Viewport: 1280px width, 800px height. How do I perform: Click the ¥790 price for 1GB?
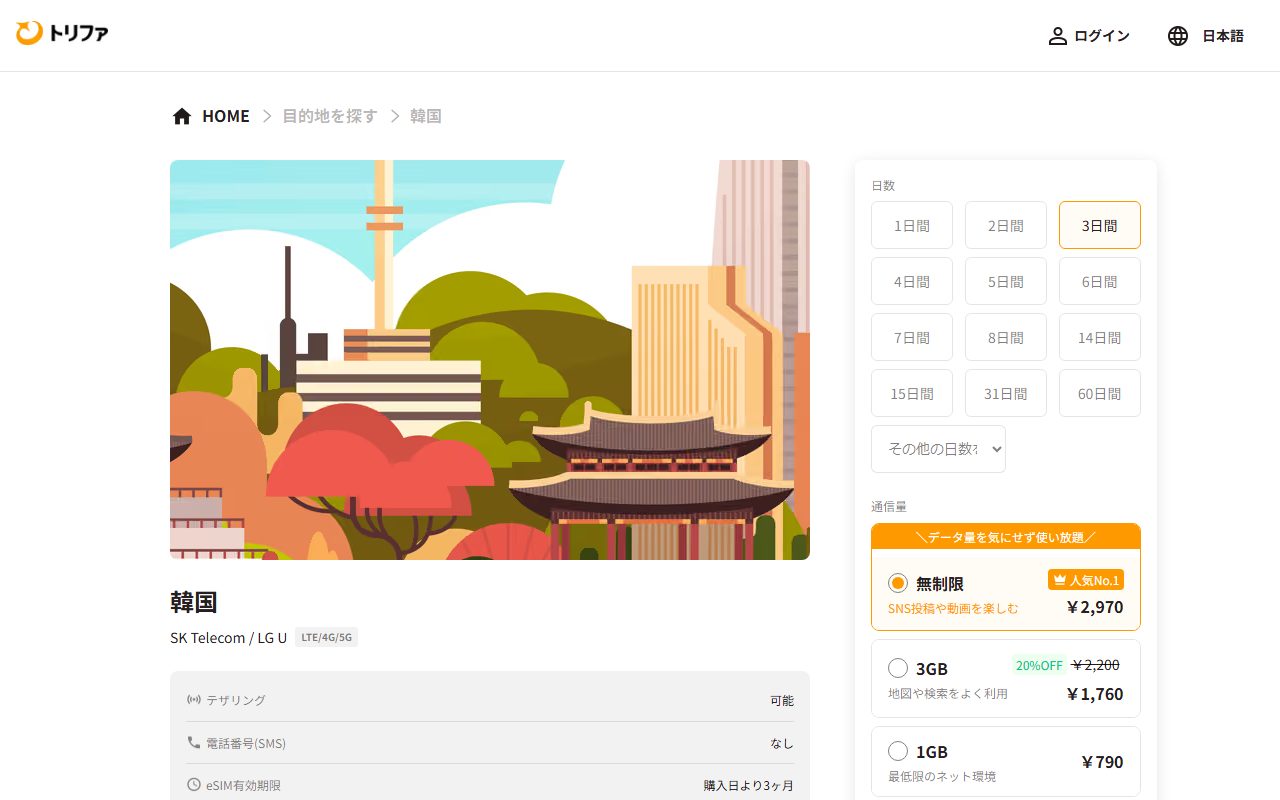click(x=1102, y=762)
